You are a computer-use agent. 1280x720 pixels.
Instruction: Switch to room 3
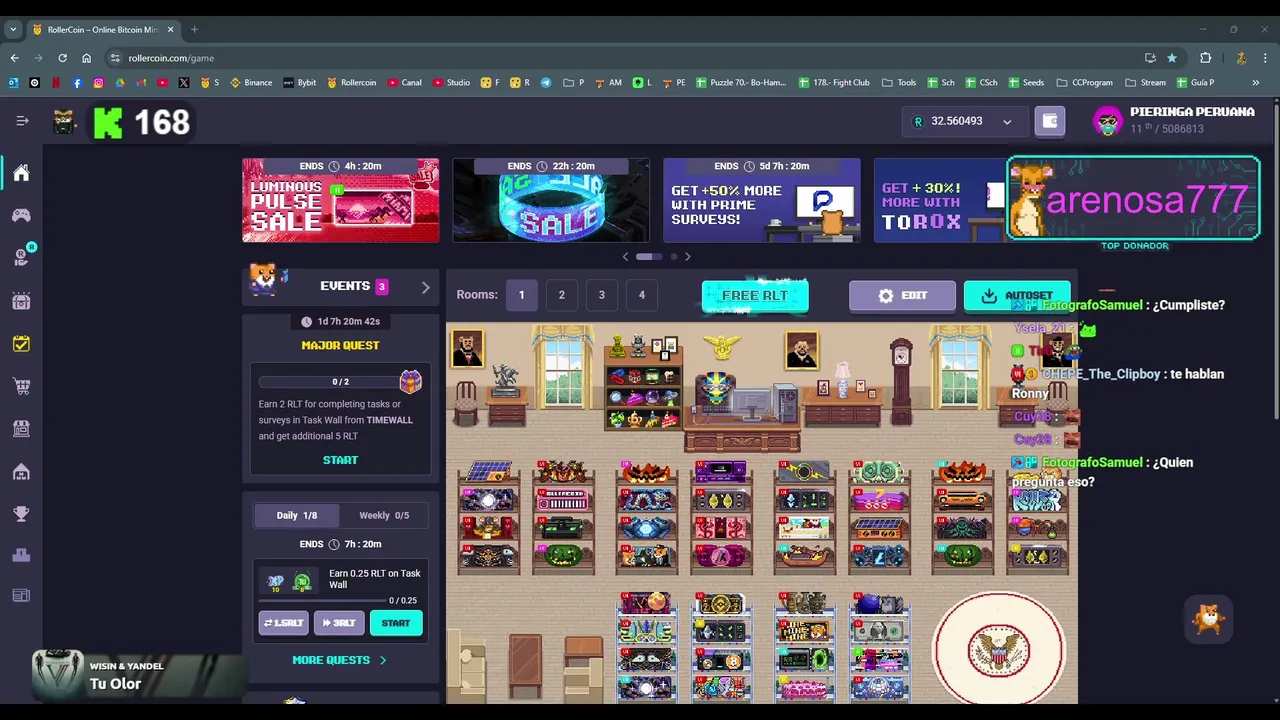coord(601,295)
